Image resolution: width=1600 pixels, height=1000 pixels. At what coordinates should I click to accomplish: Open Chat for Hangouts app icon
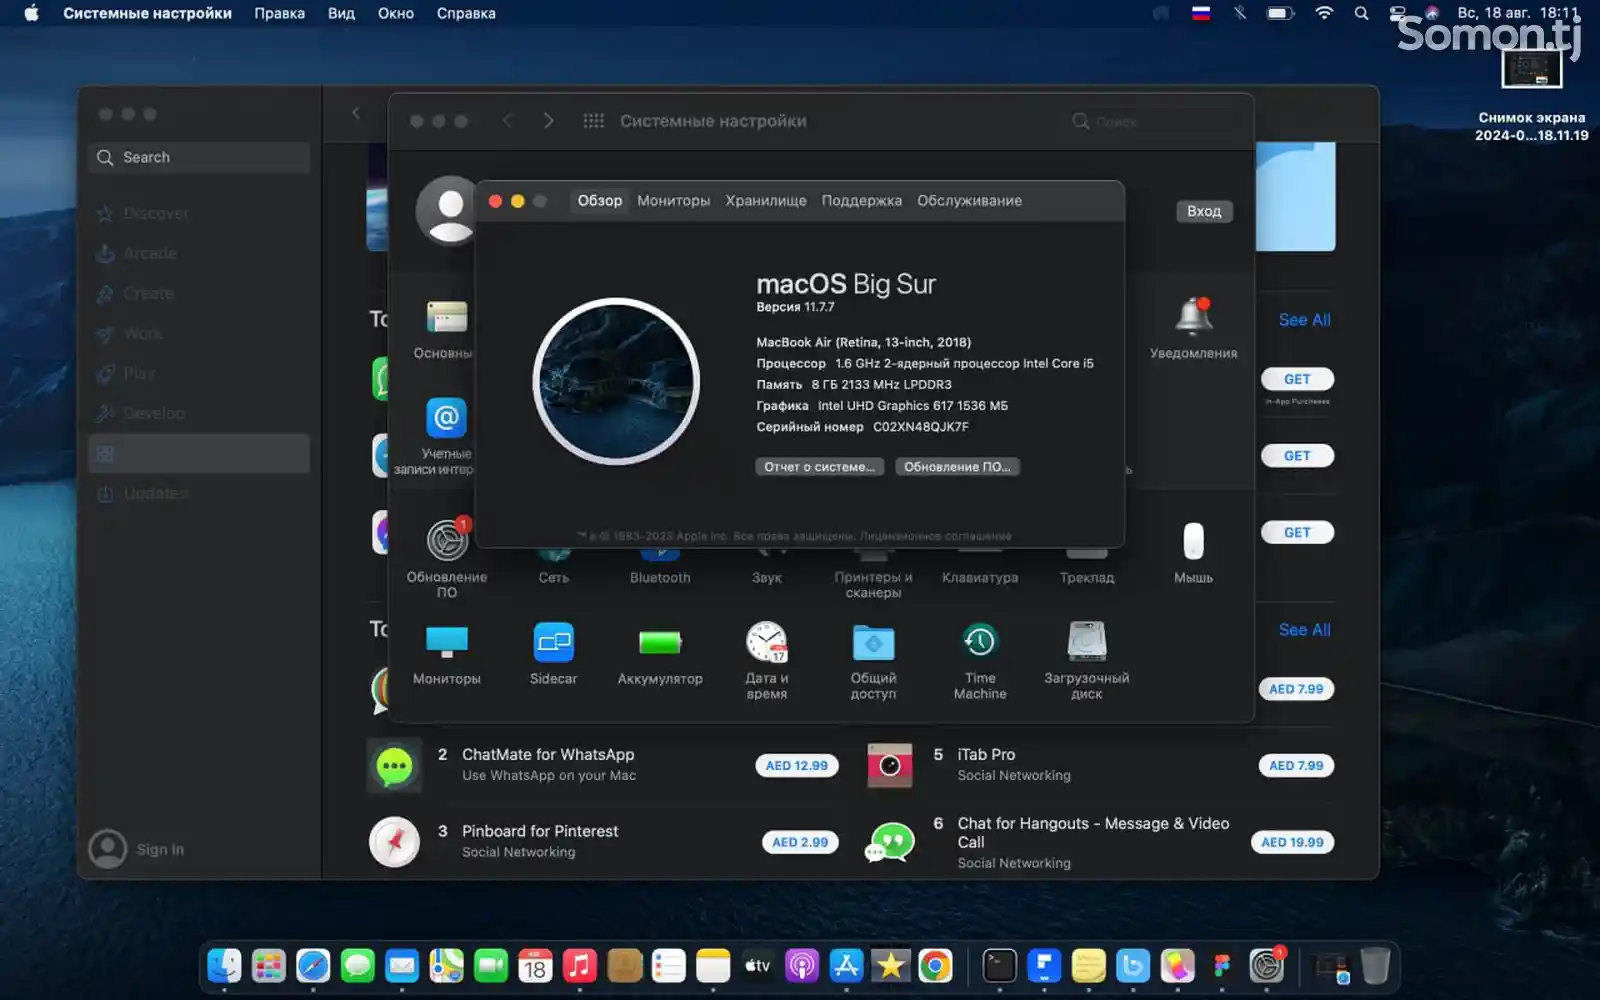coord(890,842)
